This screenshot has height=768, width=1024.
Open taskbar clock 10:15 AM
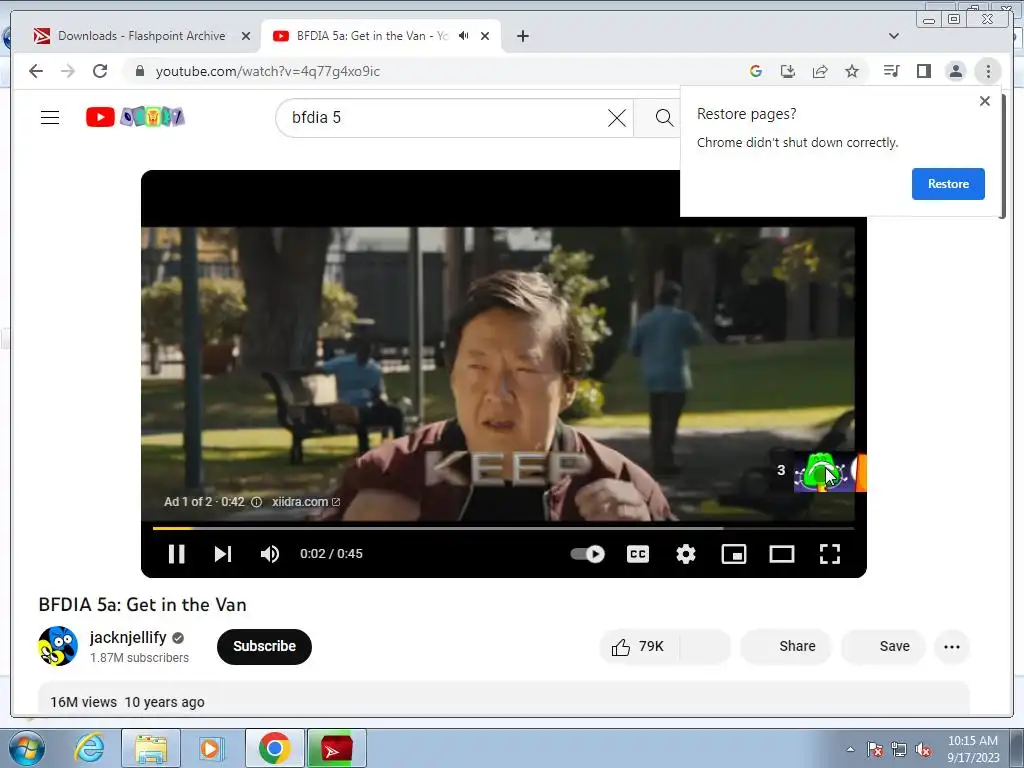(972, 749)
